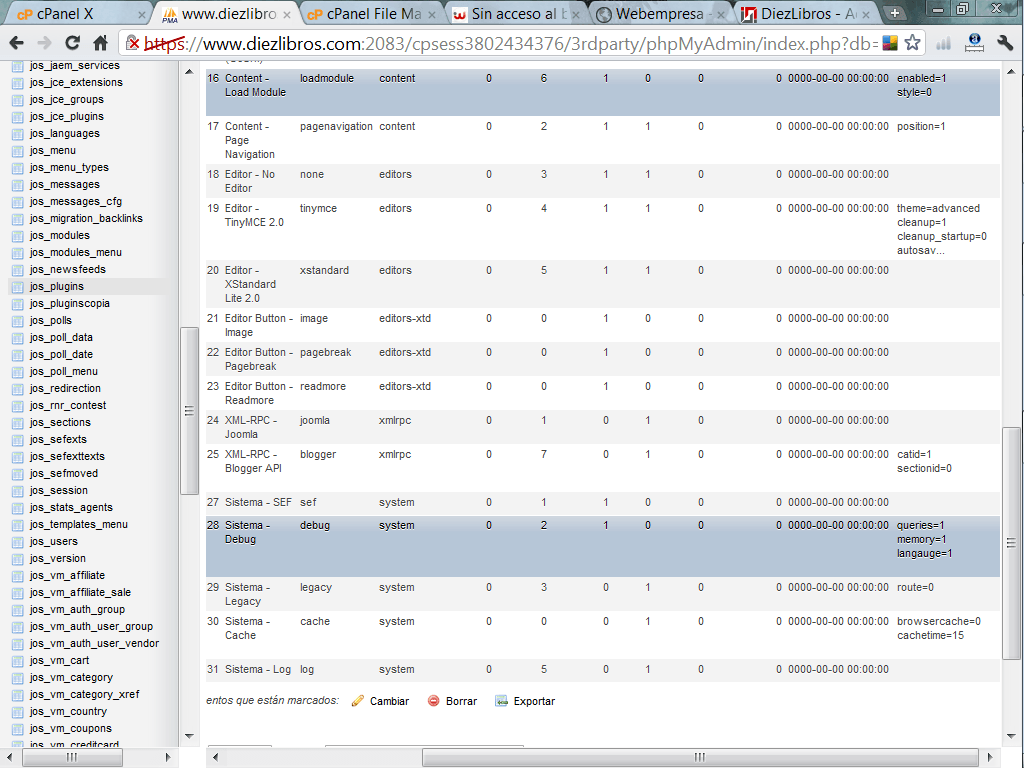Click table icon beside jos_vm_cart
Viewport: 1024px width, 768px height.
click(18, 661)
